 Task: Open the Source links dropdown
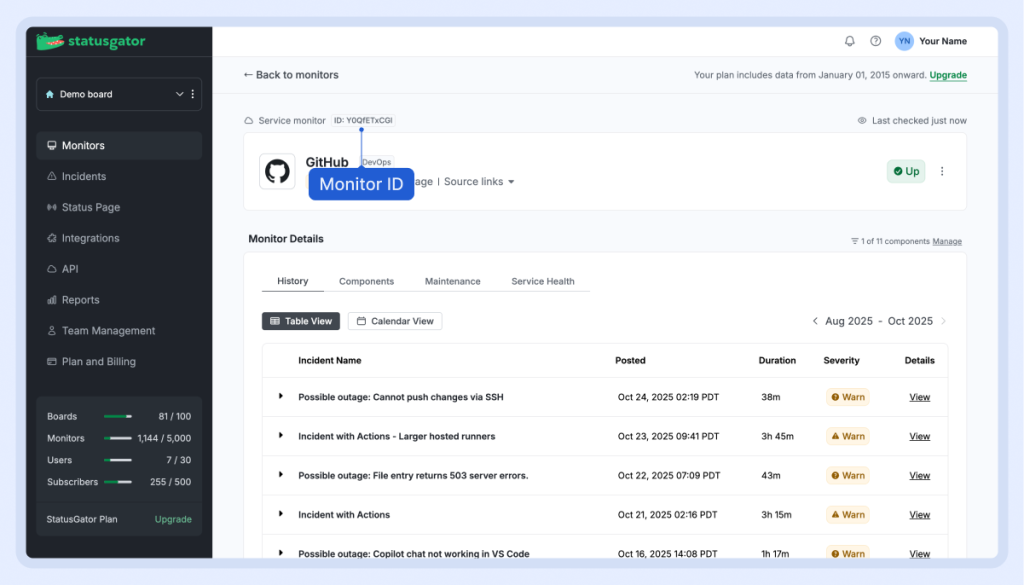[480, 182]
